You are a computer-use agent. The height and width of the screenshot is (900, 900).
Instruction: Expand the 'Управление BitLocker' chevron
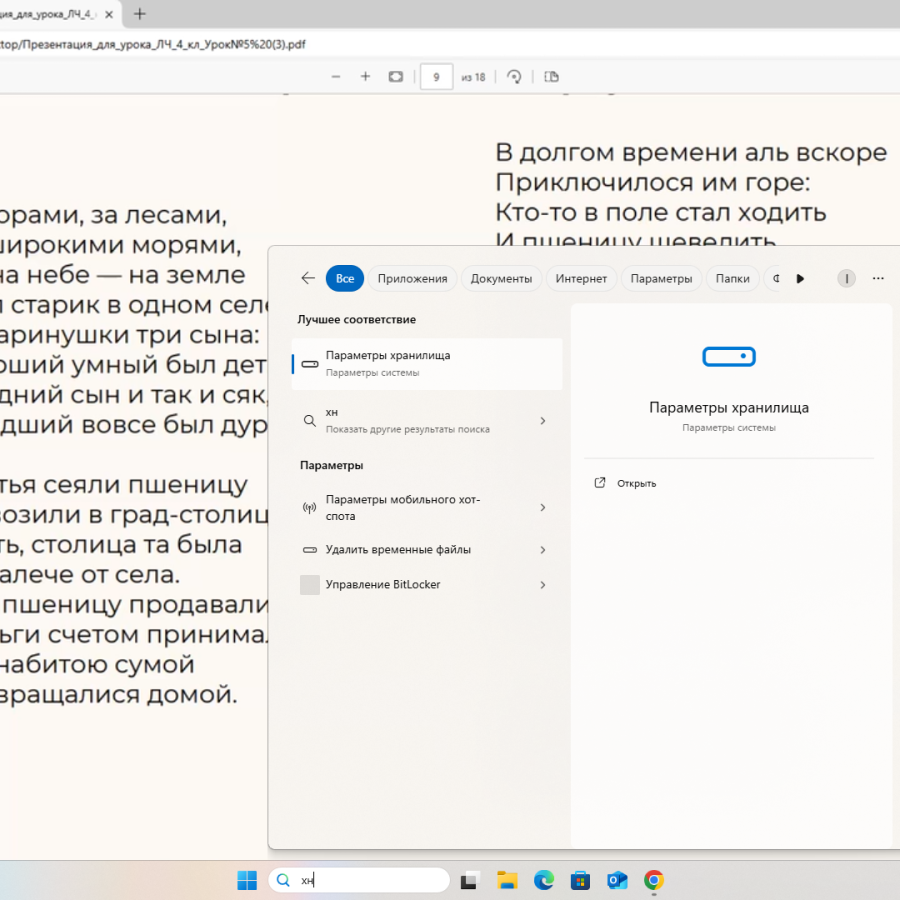pos(543,585)
